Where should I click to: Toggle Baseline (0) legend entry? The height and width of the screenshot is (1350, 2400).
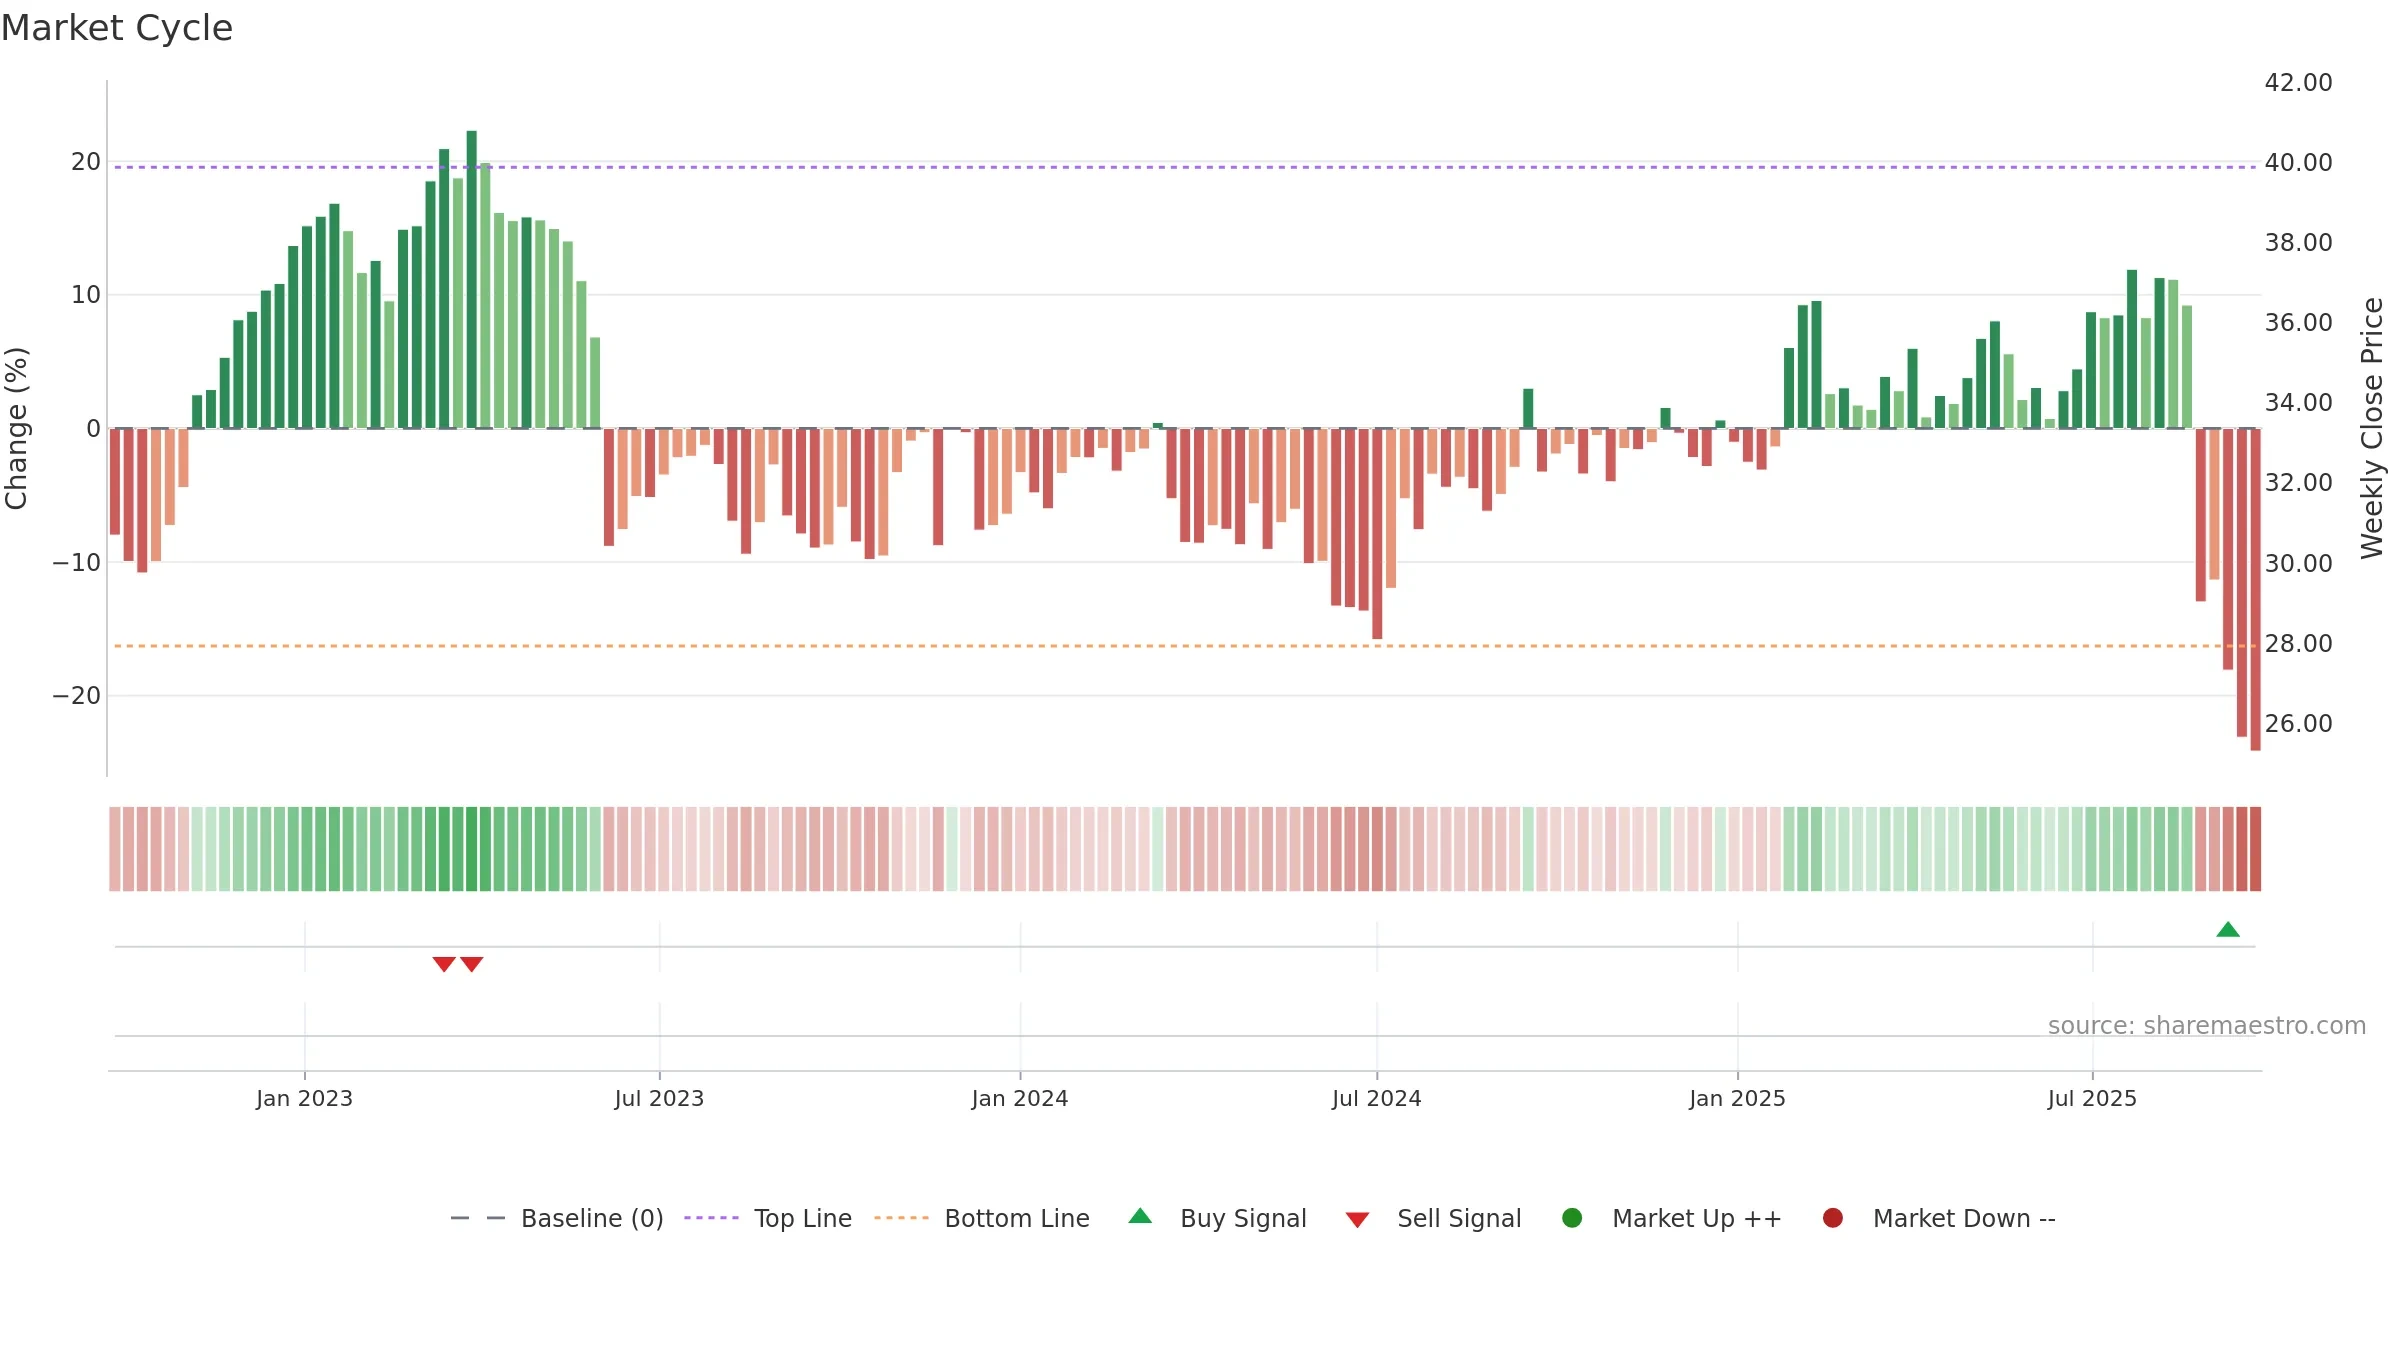(557, 1219)
